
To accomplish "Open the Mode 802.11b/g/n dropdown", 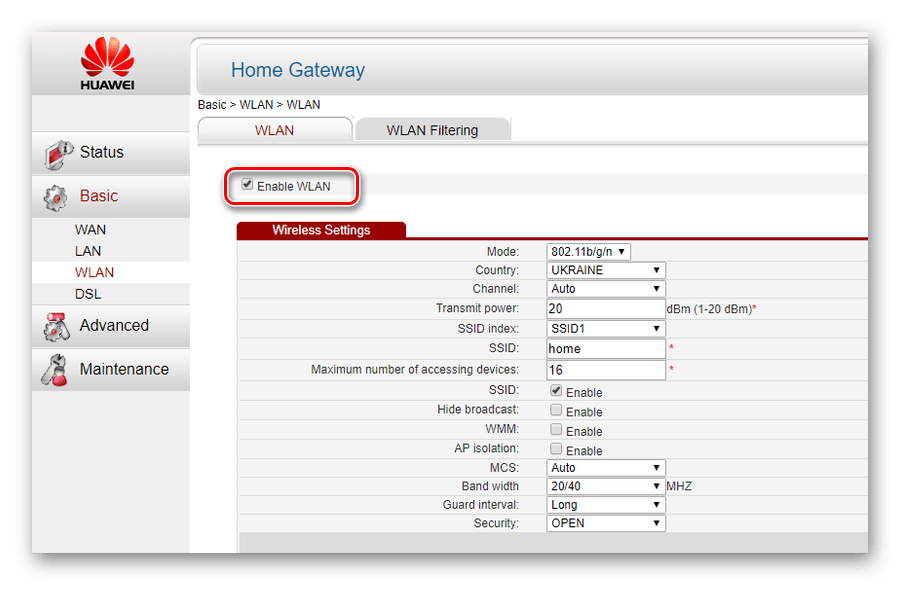I will coord(588,251).
